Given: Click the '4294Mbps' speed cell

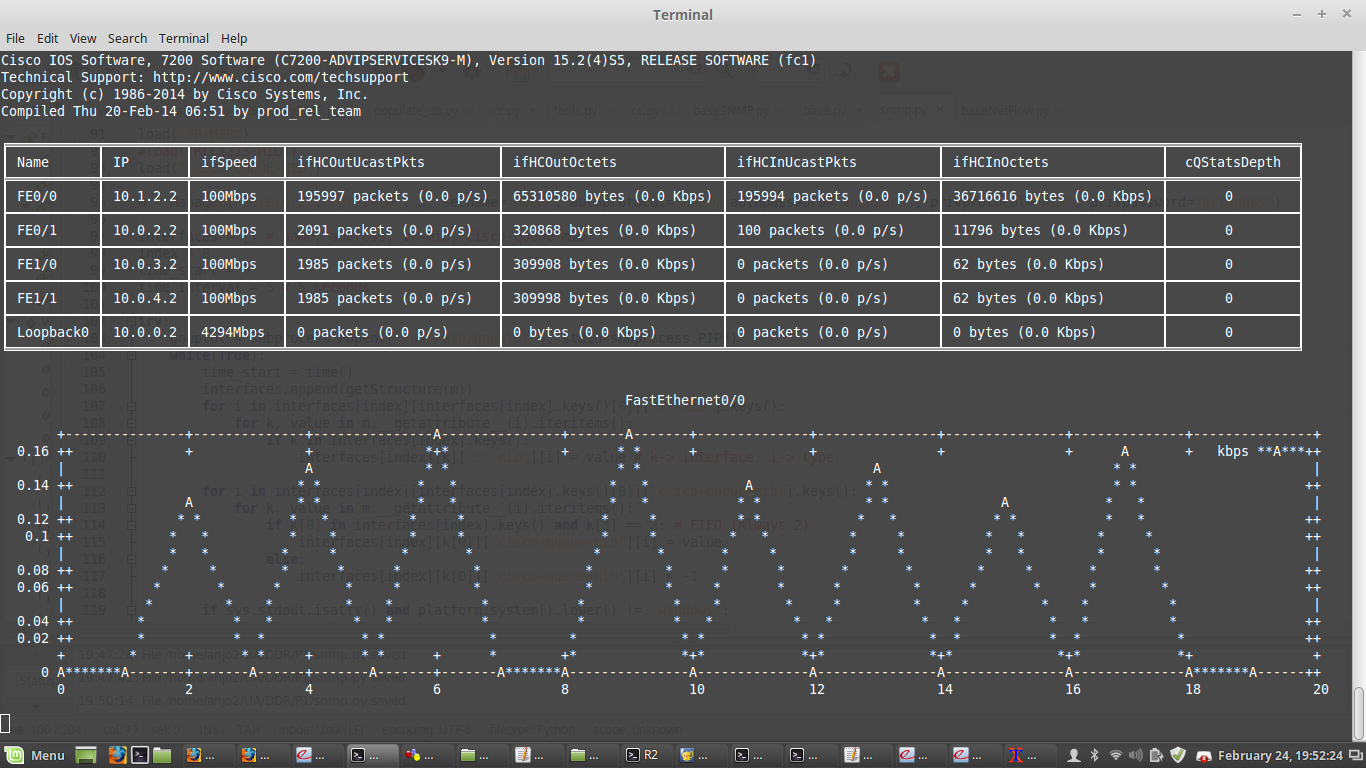Looking at the screenshot, I should (x=233, y=332).
